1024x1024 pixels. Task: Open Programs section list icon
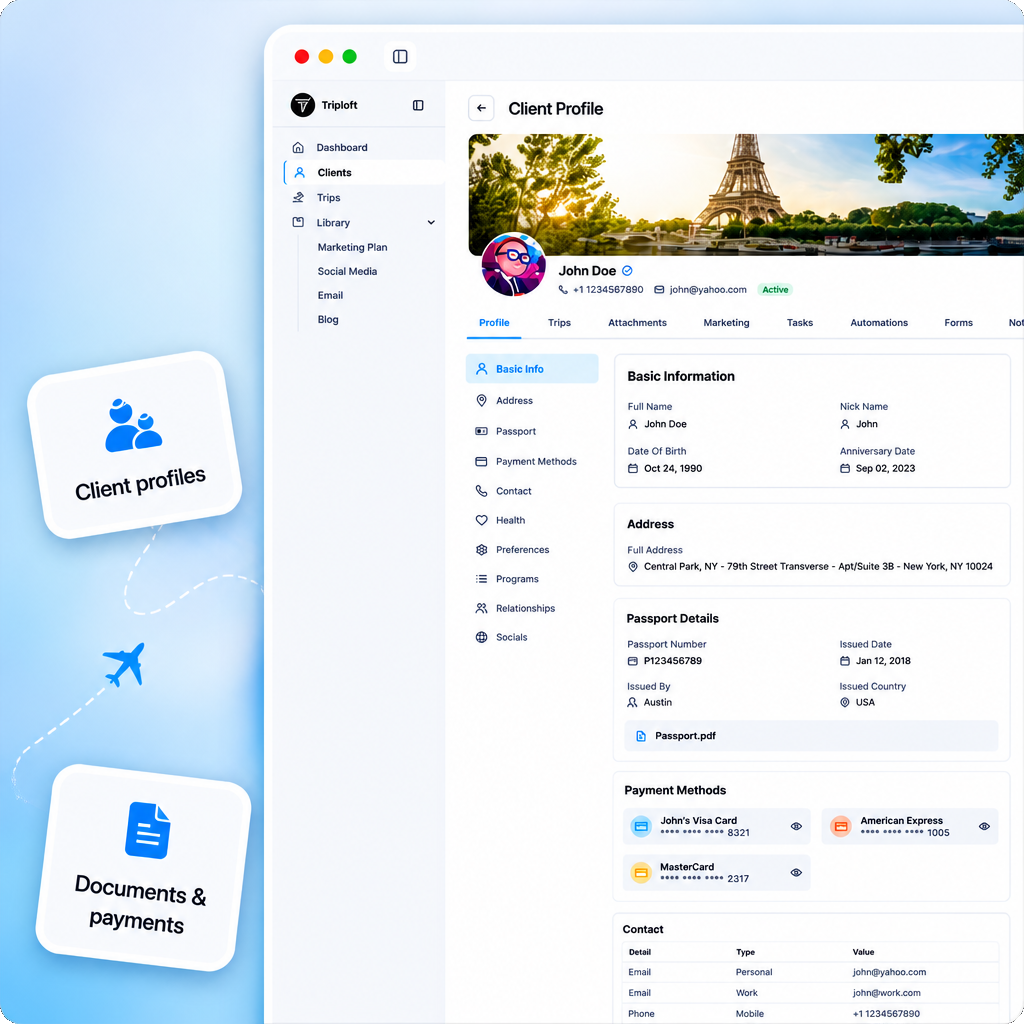pyautogui.click(x=481, y=579)
